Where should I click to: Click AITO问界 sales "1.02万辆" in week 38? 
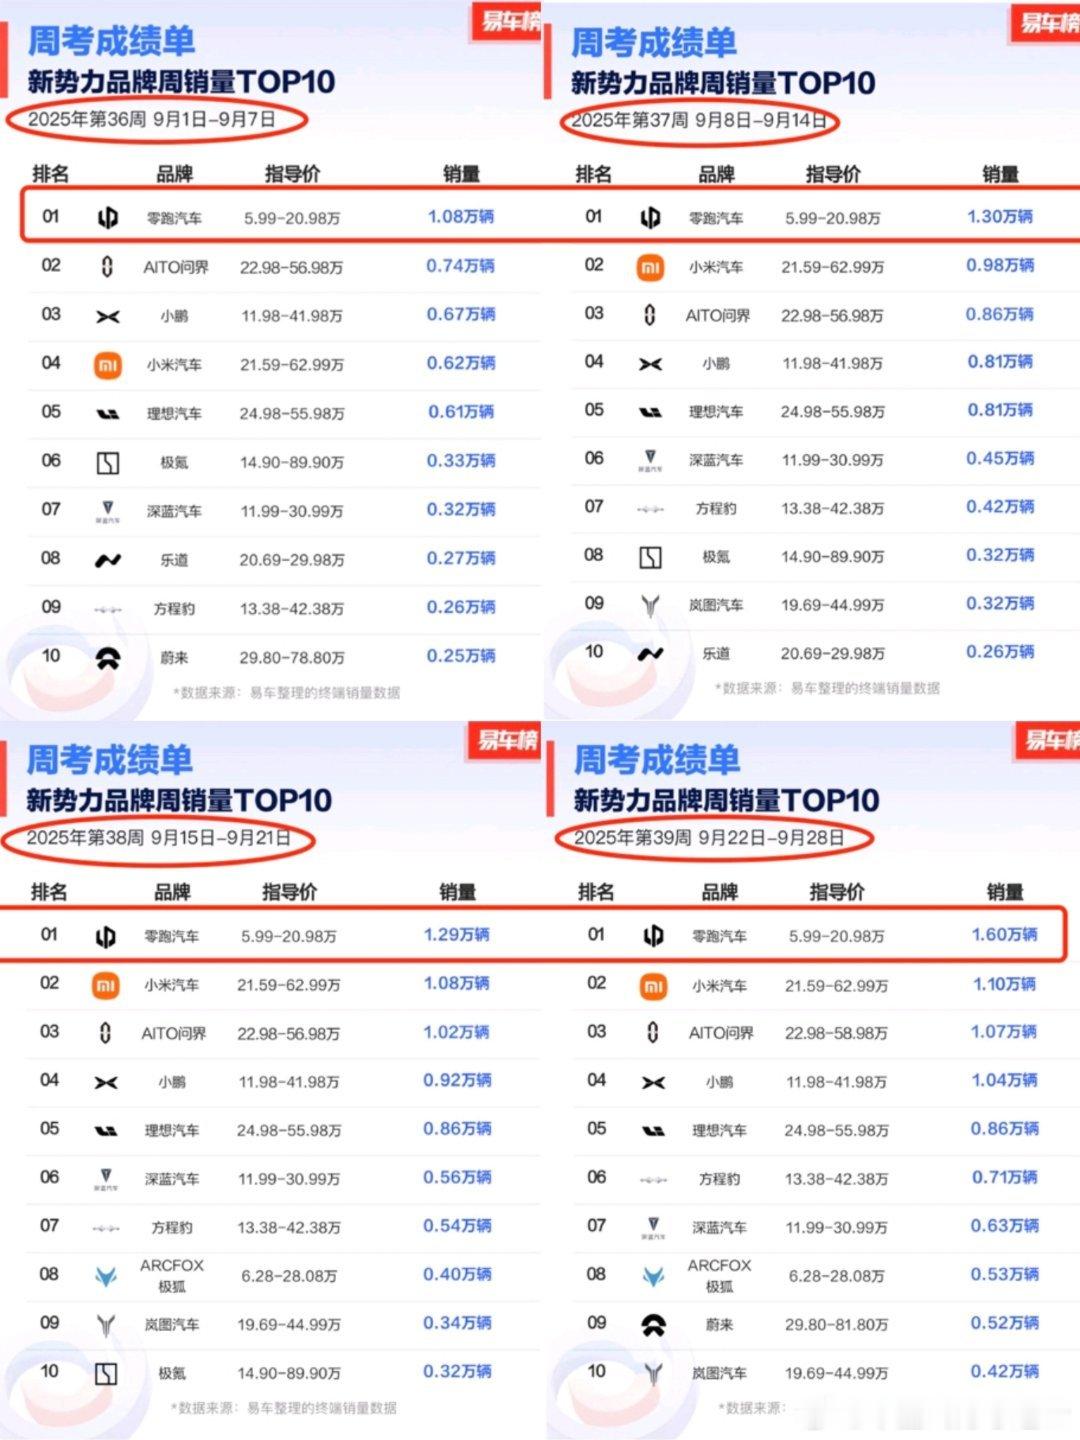pyautogui.click(x=457, y=1032)
